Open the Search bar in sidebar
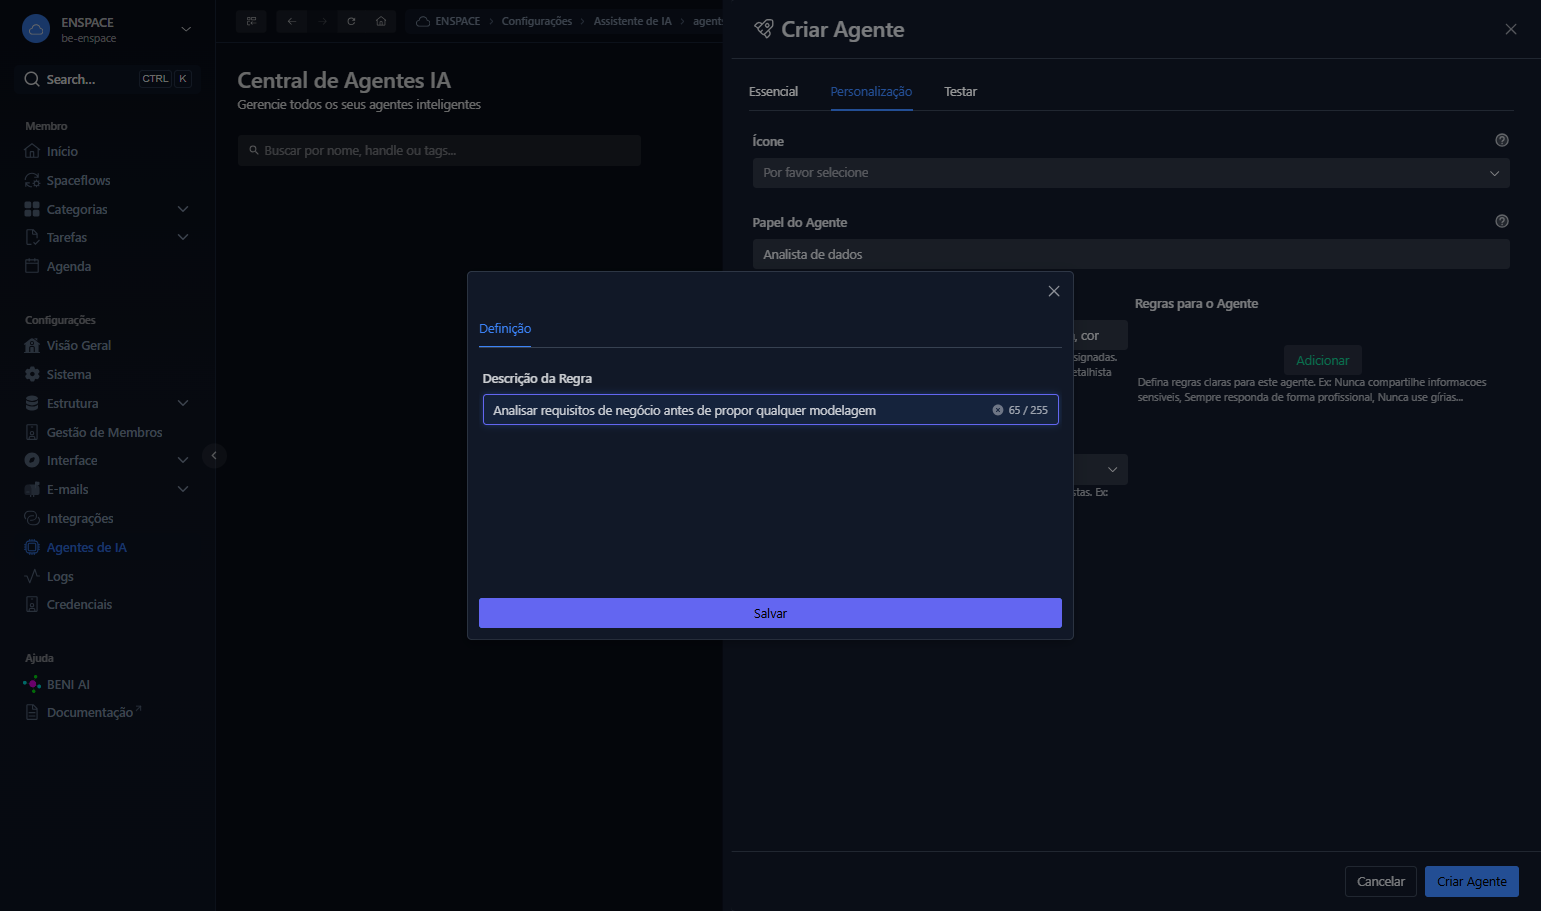 pos(107,79)
